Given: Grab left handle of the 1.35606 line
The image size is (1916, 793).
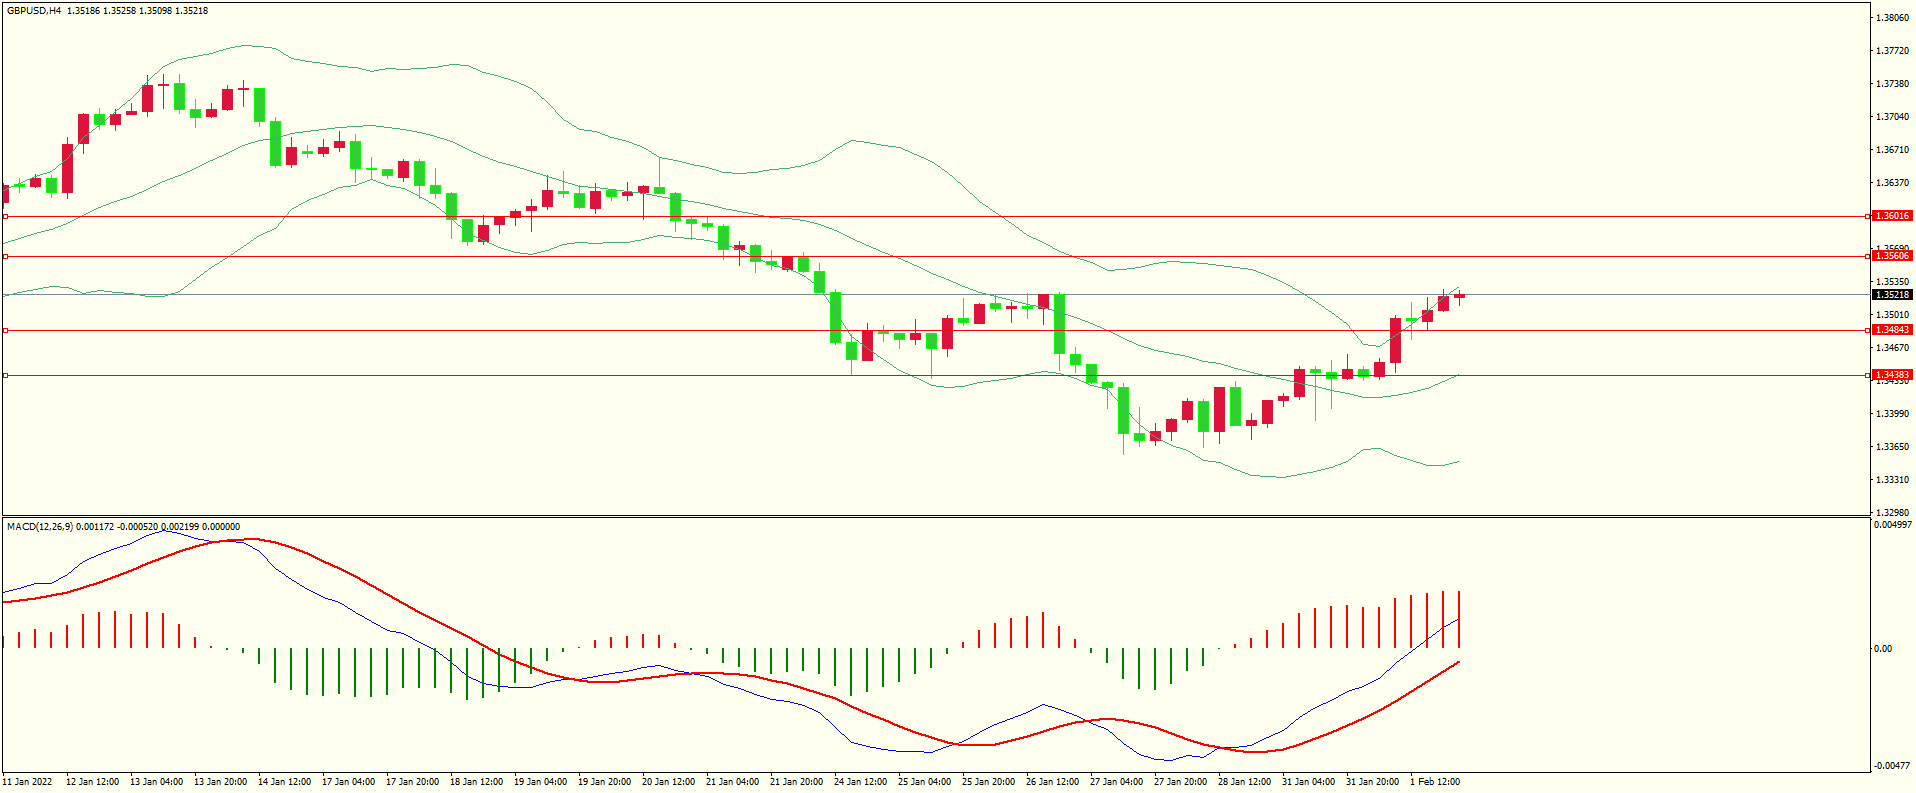Looking at the screenshot, I should (5, 256).
